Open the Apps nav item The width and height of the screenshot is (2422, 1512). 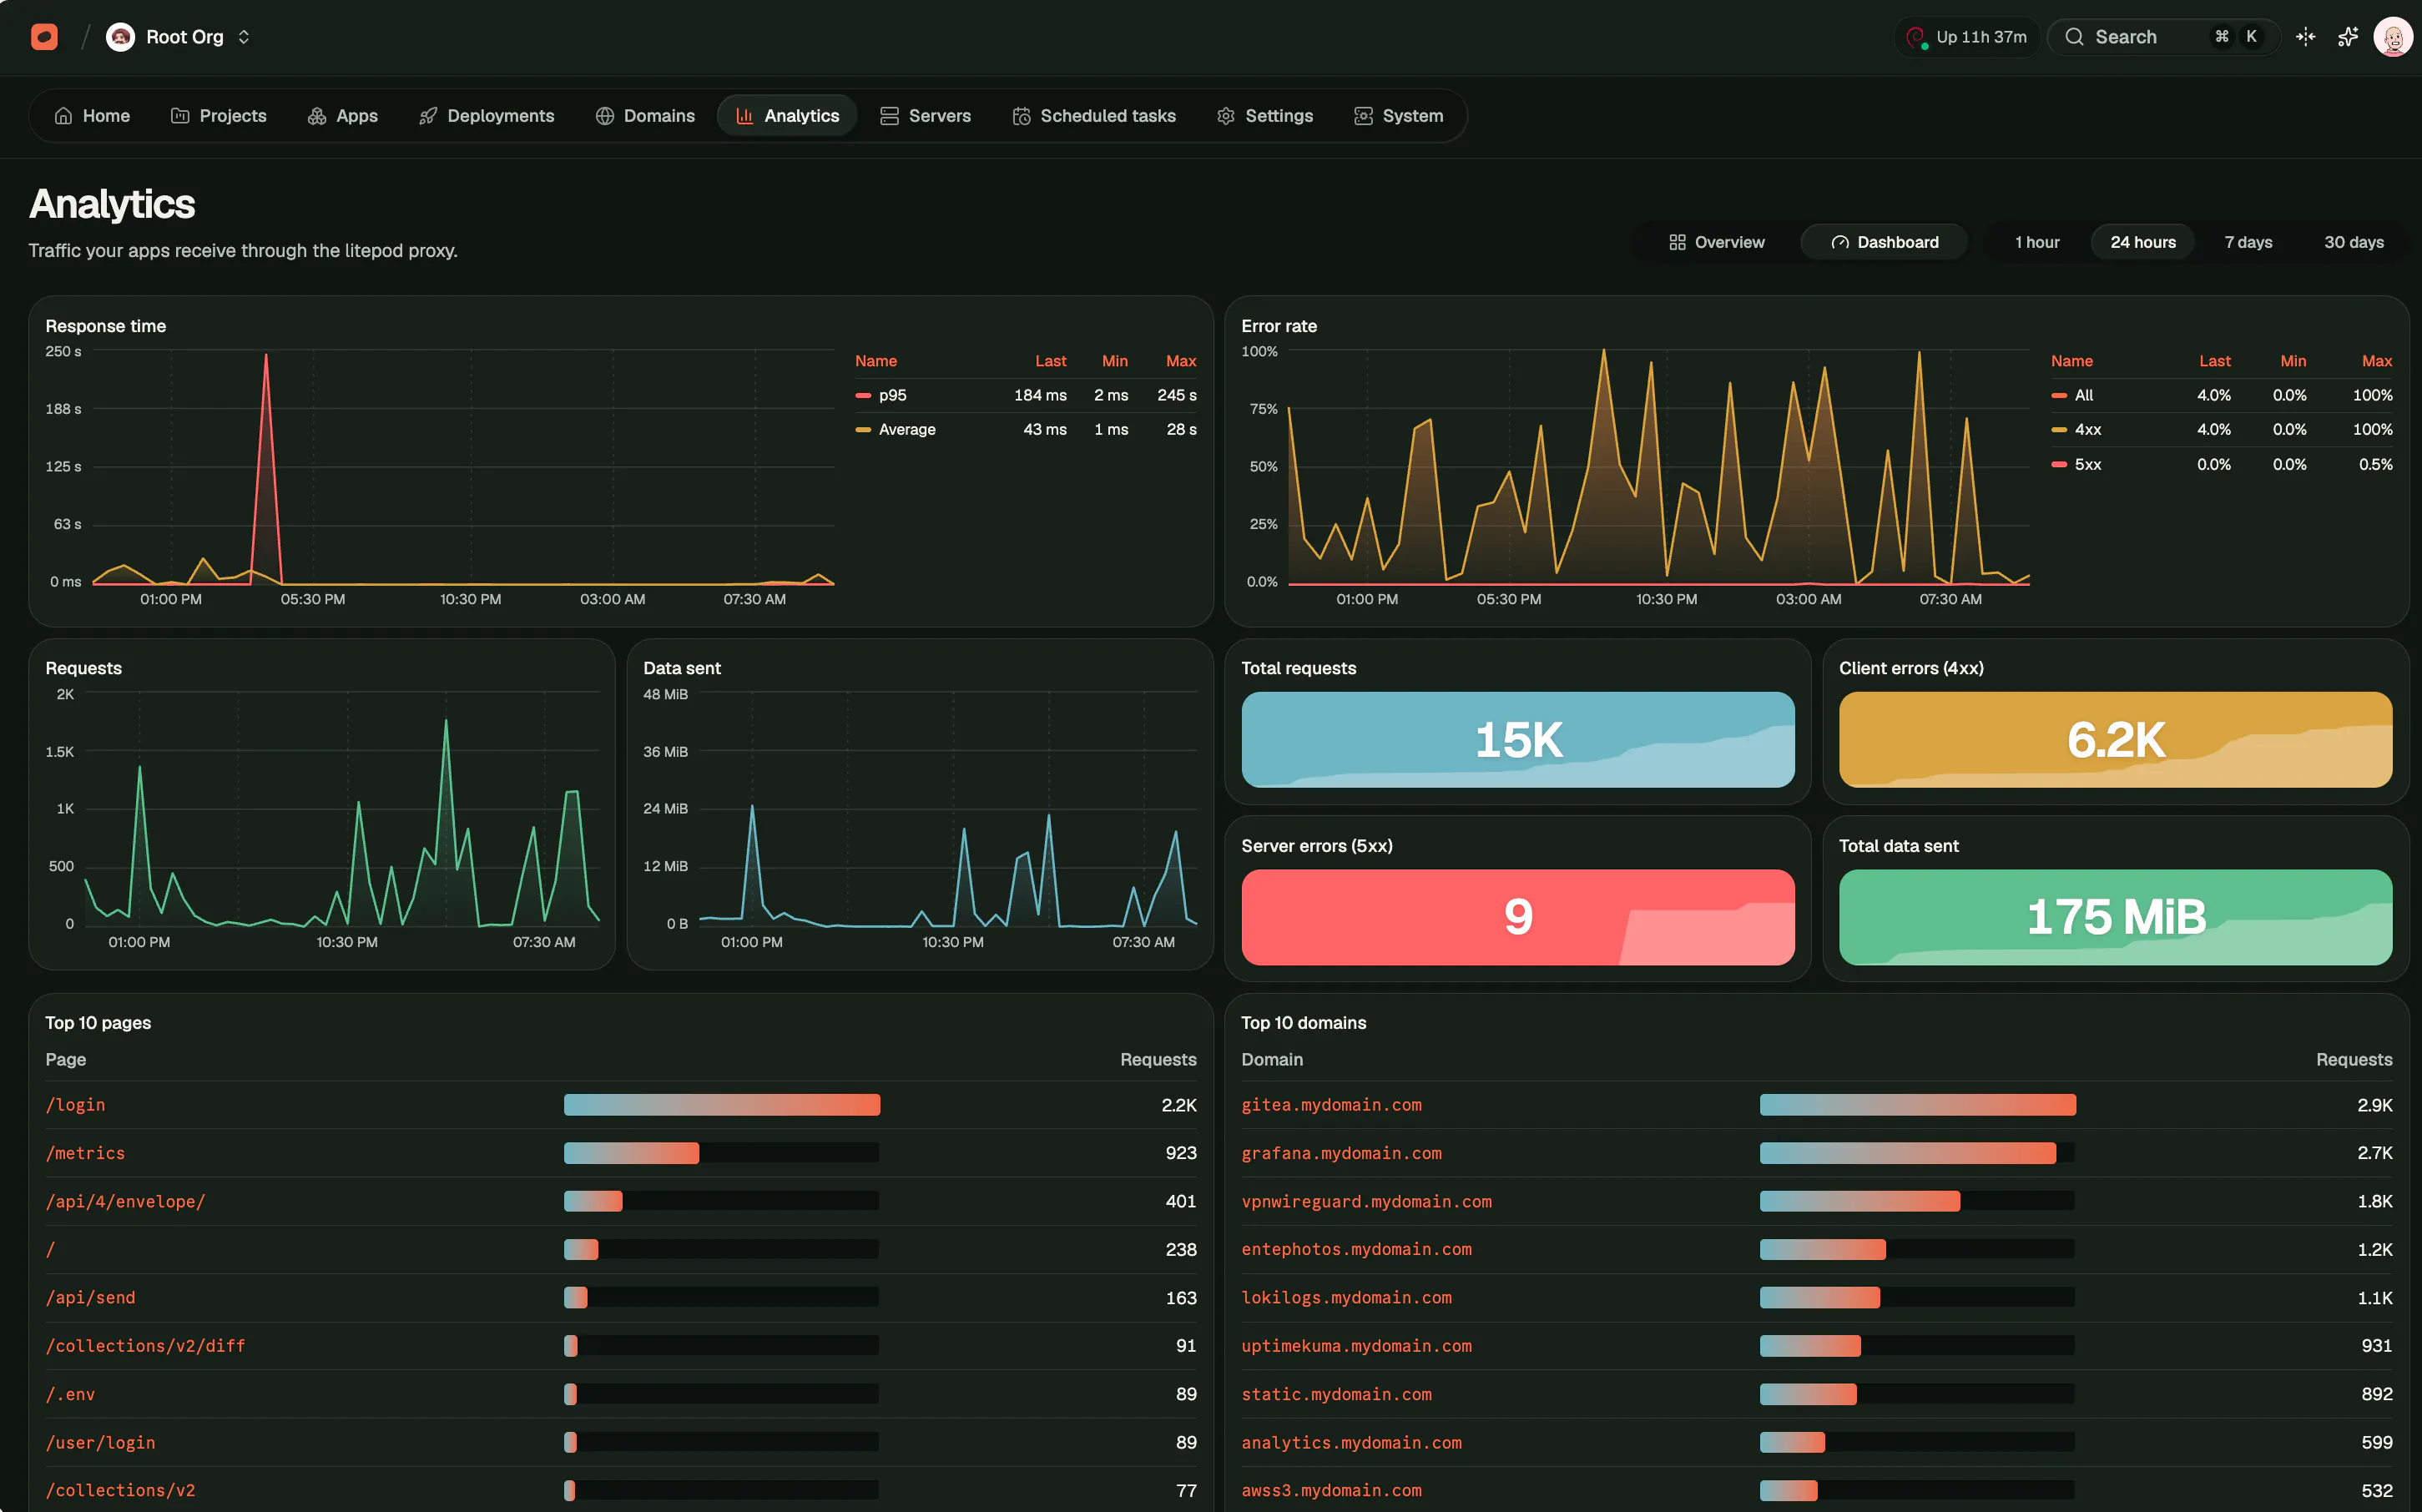pos(343,116)
